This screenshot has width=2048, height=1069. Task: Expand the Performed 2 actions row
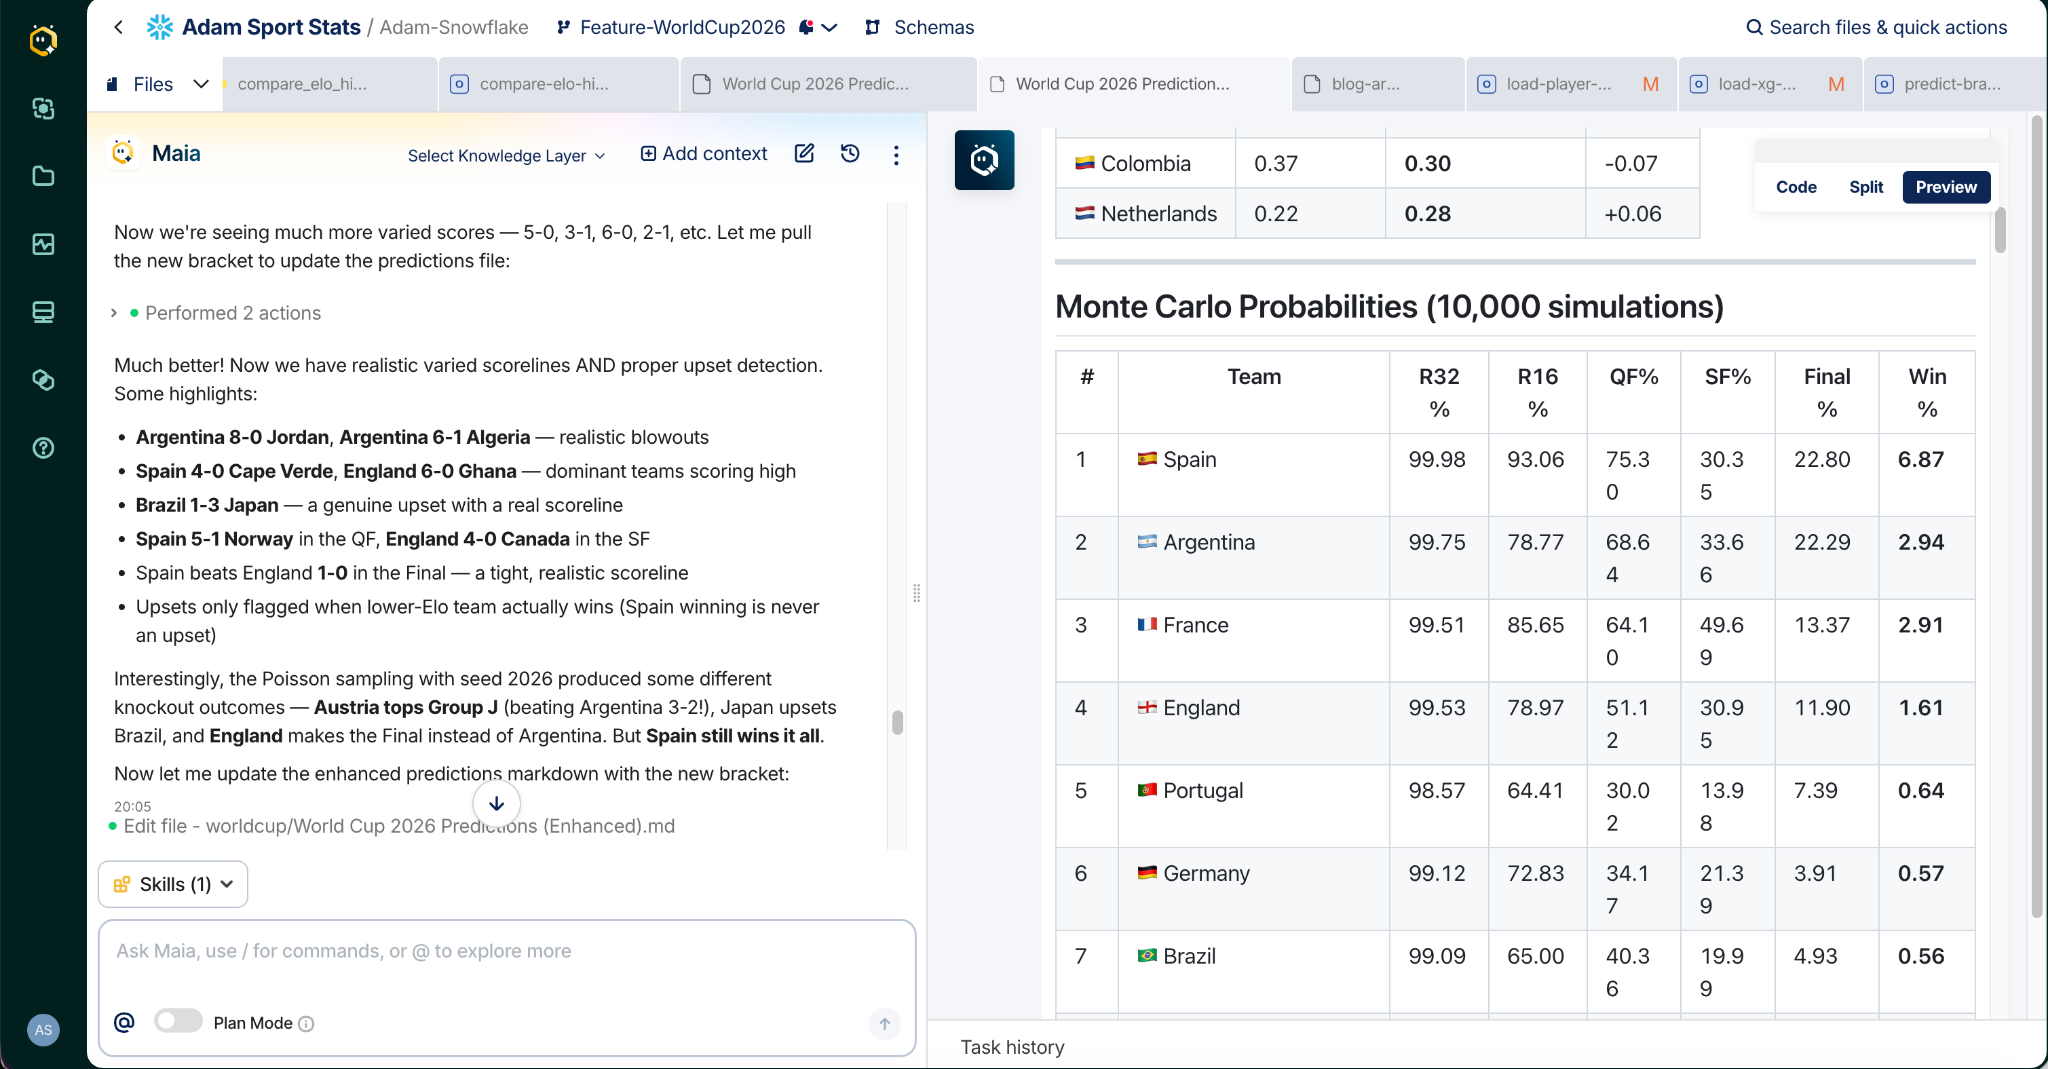tap(217, 313)
